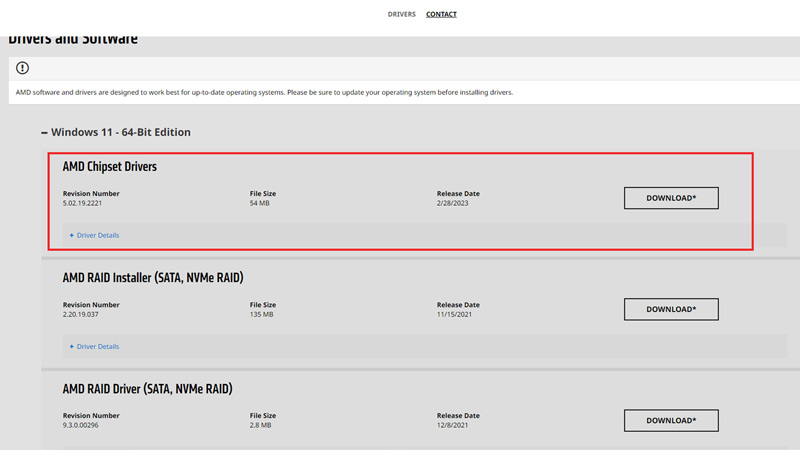
Task: Click the release date 12/8/2021
Action: coord(452,425)
